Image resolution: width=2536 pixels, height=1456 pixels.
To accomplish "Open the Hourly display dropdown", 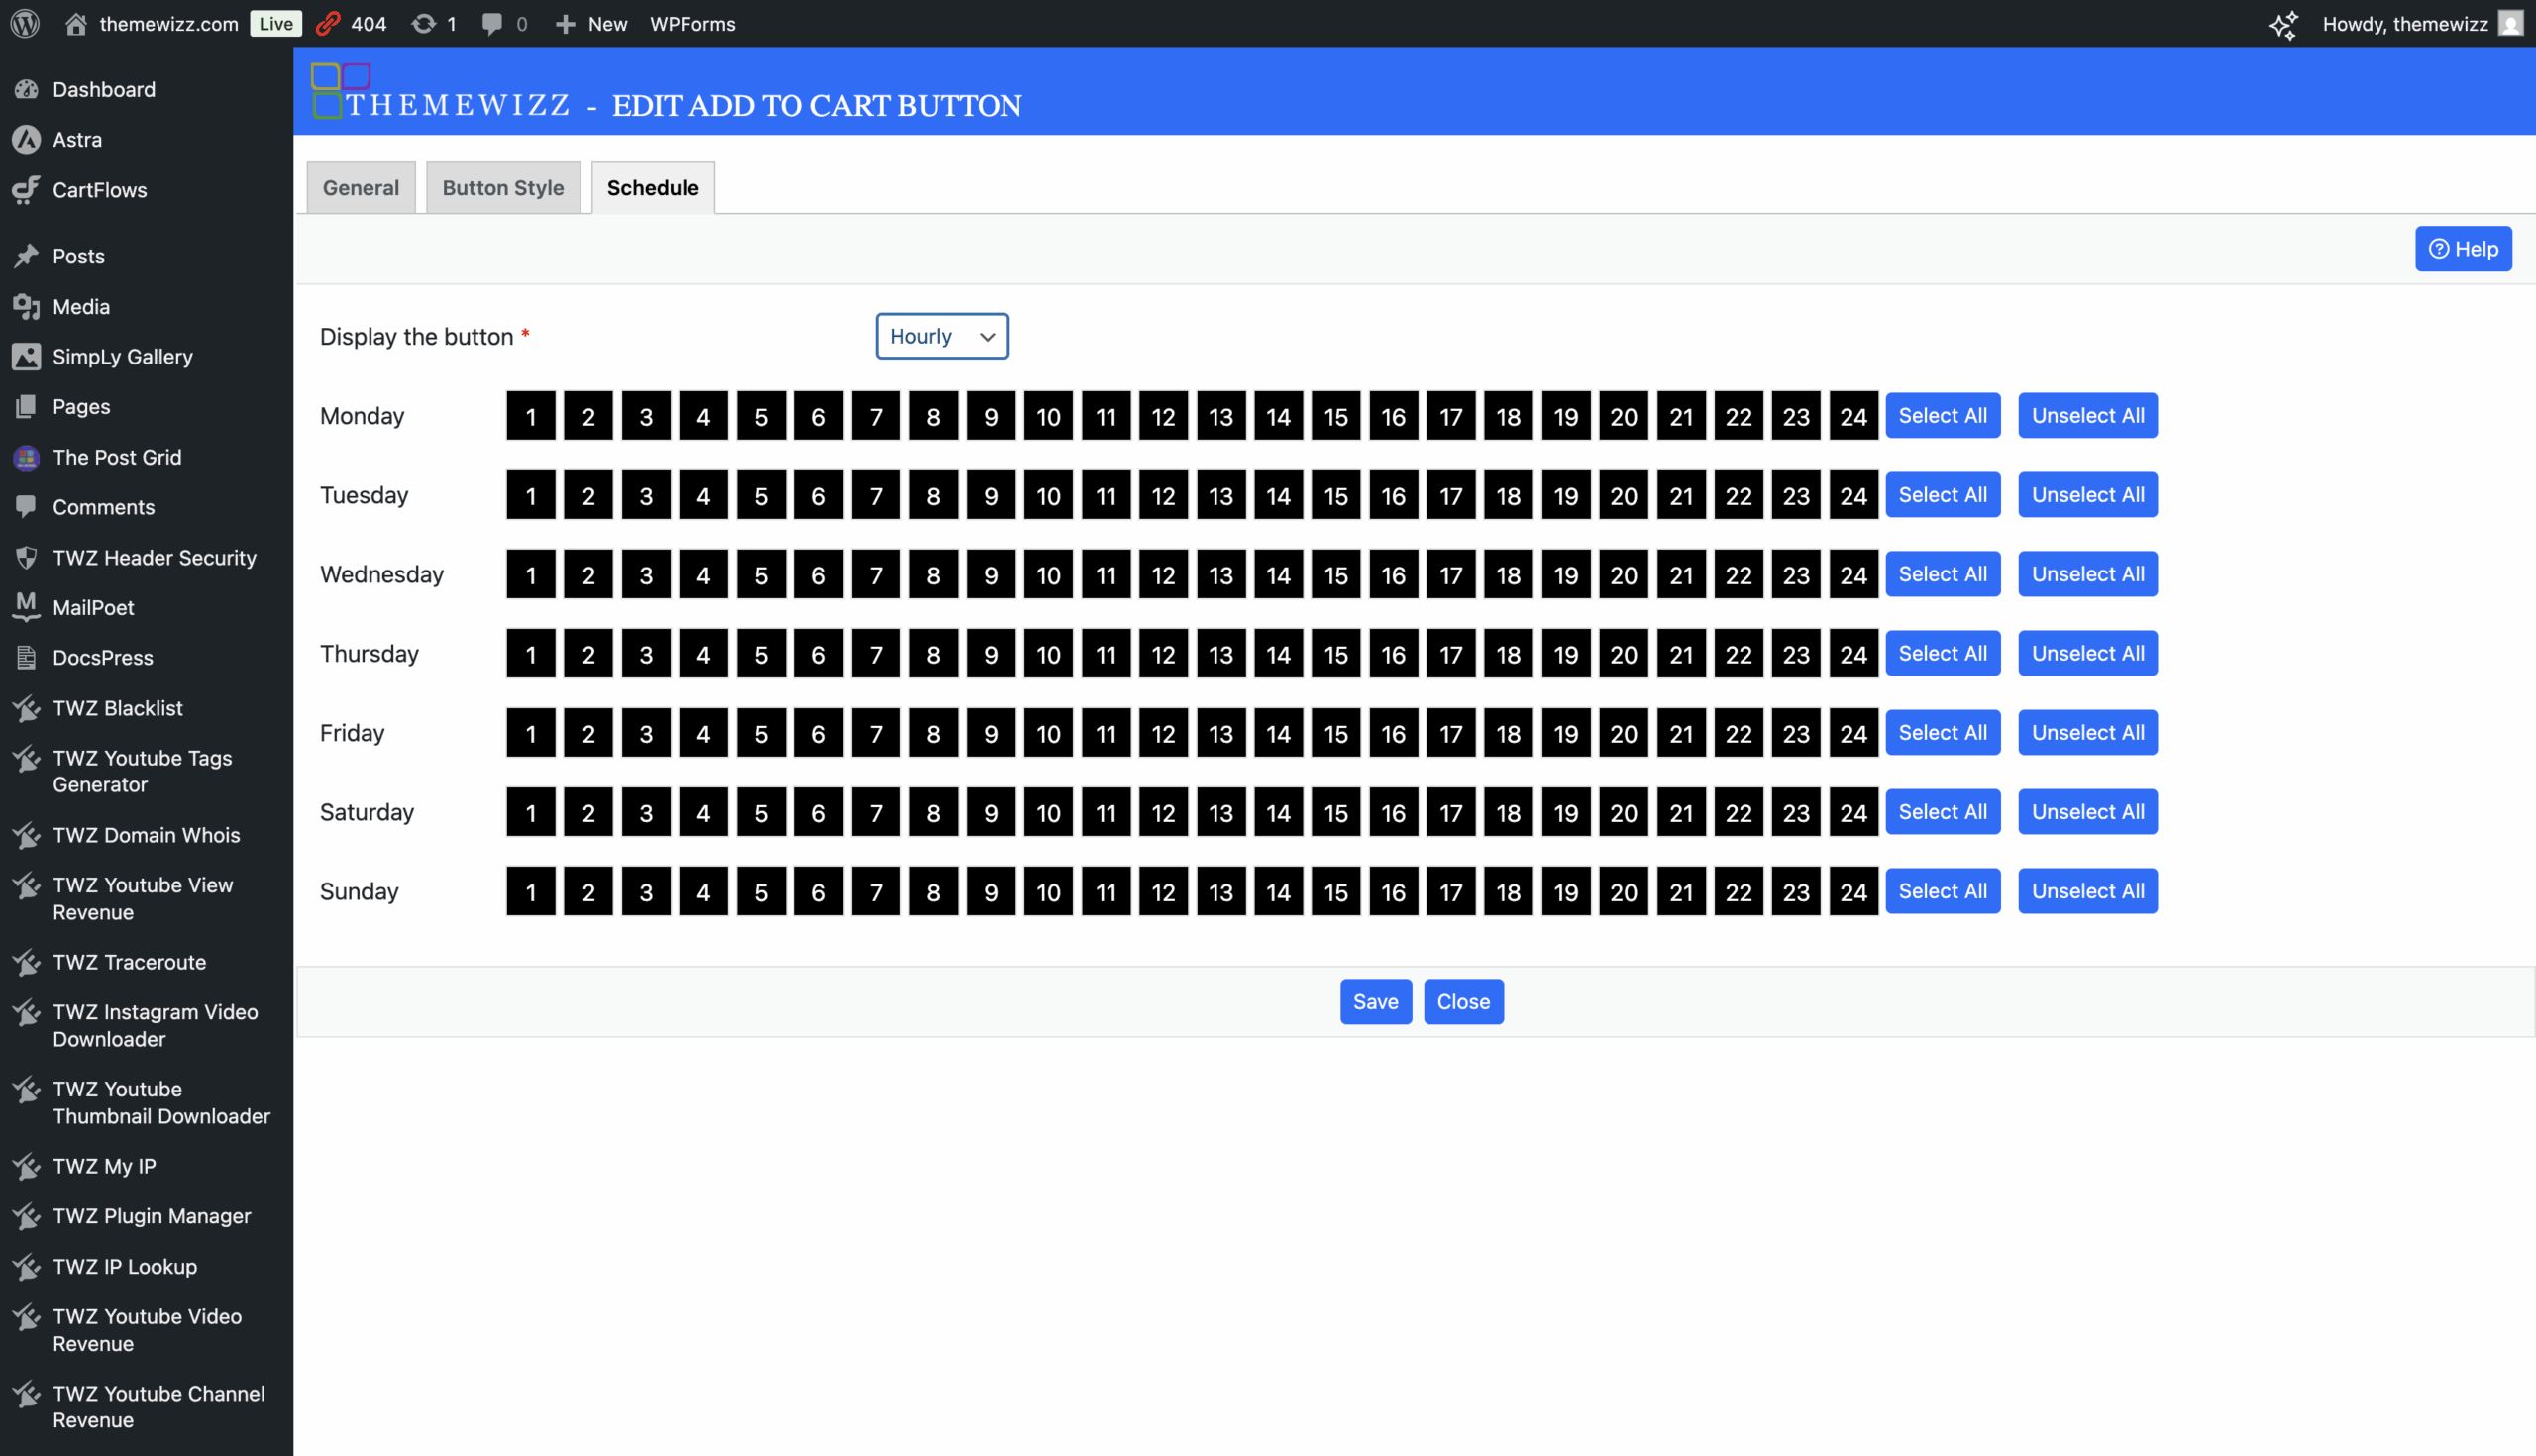I will [x=941, y=336].
